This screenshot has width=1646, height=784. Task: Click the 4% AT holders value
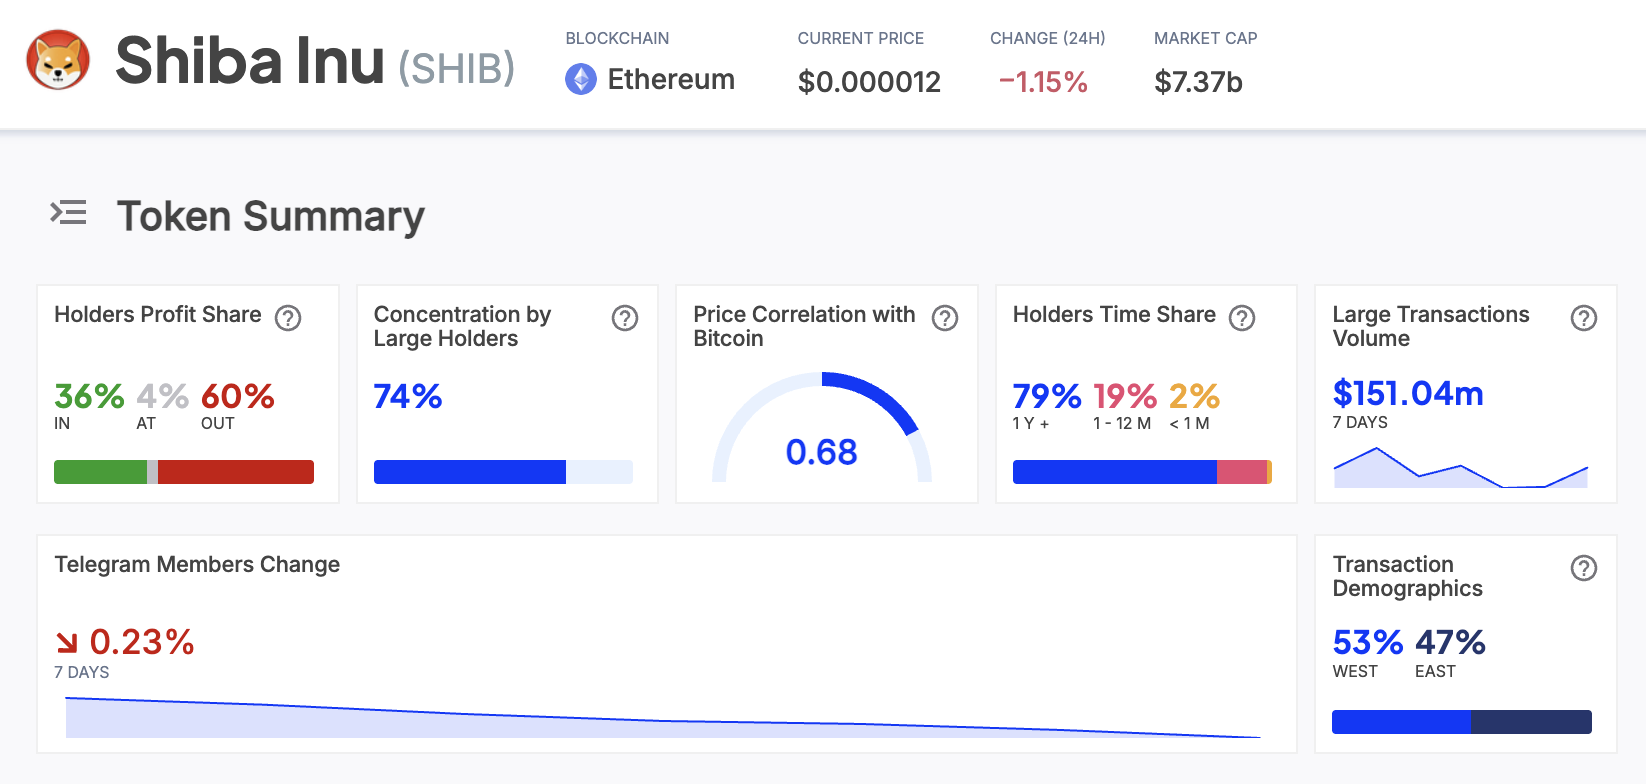coord(163,397)
